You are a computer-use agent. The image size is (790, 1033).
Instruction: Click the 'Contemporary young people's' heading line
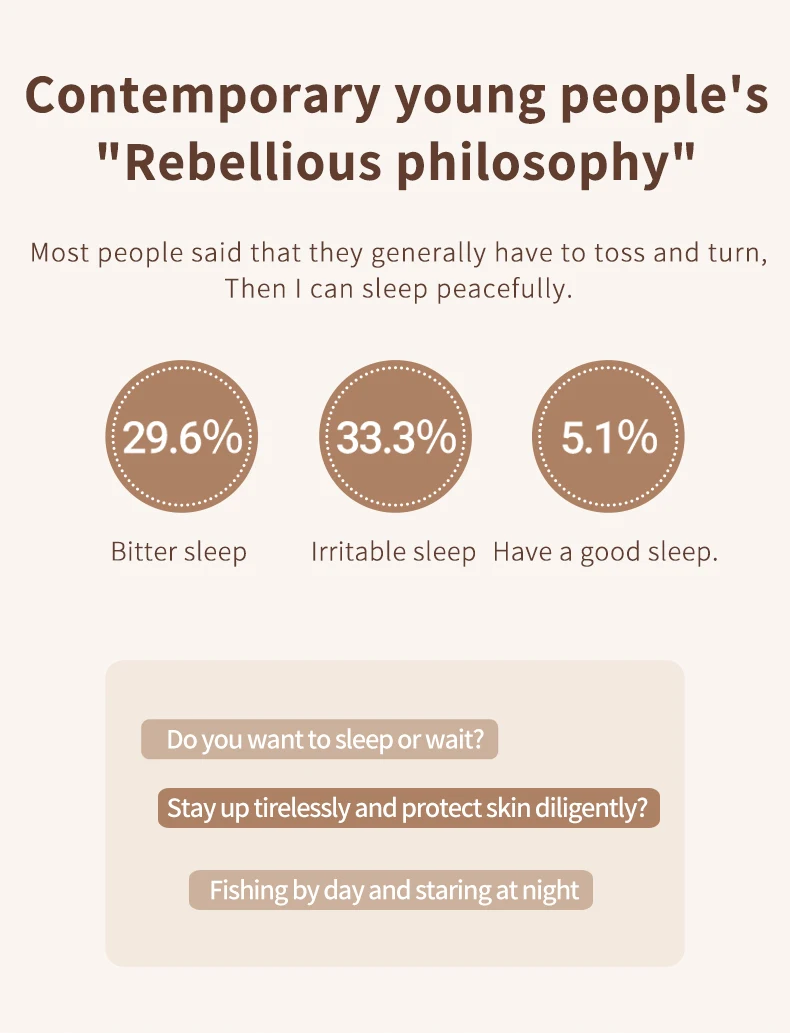click(x=397, y=96)
